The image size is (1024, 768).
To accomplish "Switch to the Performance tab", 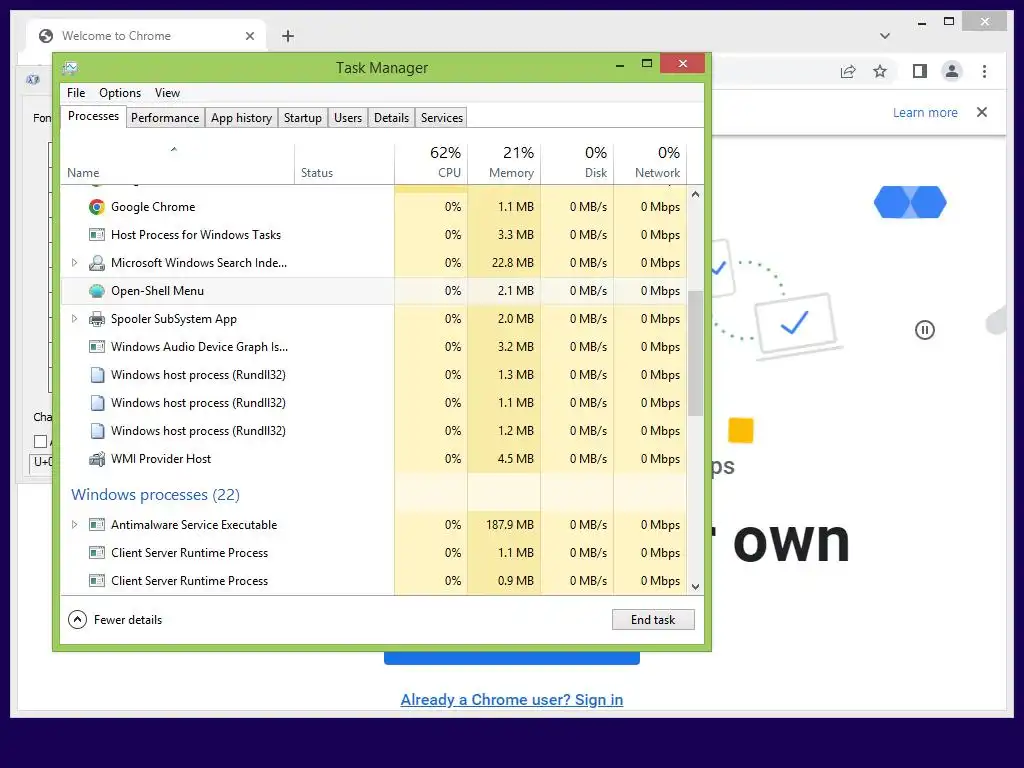I will 165,118.
